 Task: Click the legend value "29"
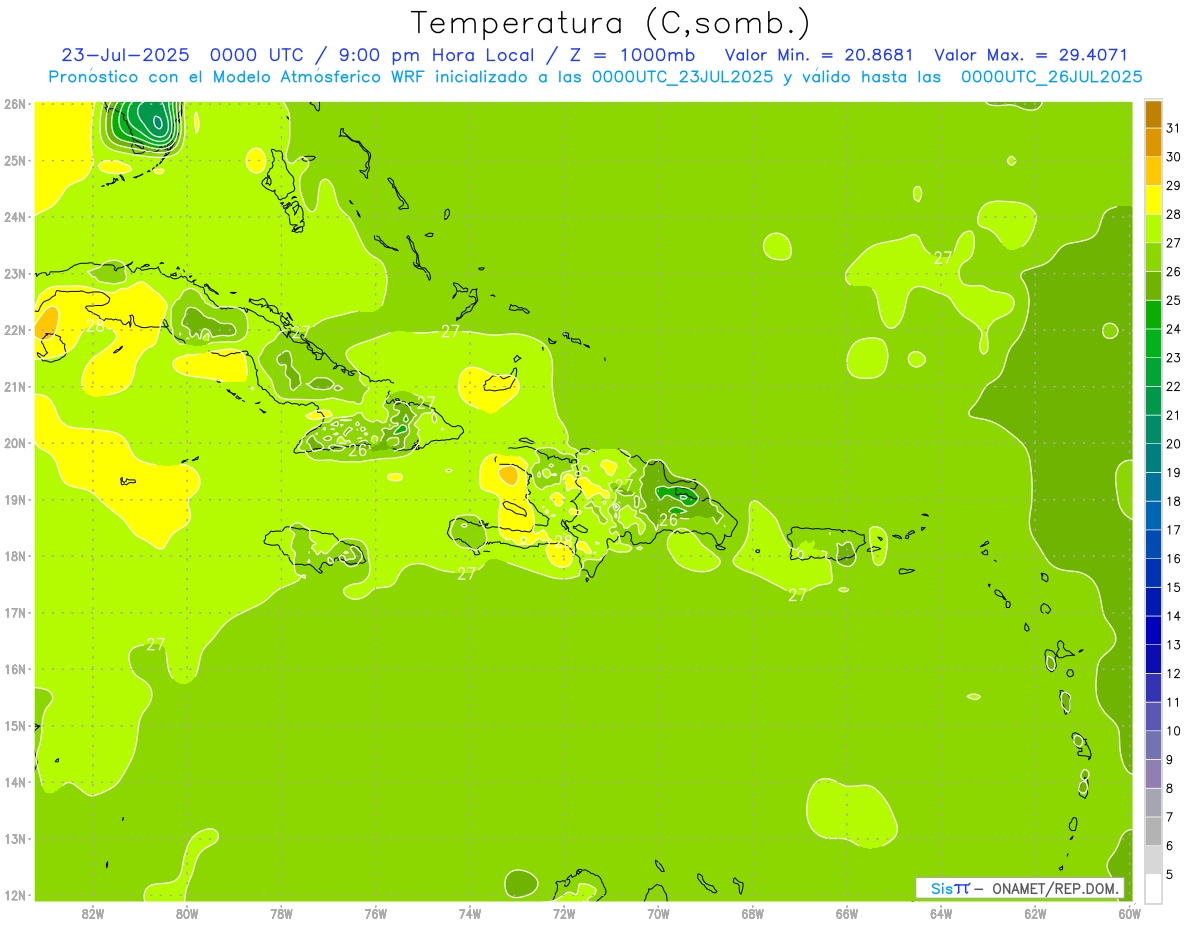coord(1173,185)
